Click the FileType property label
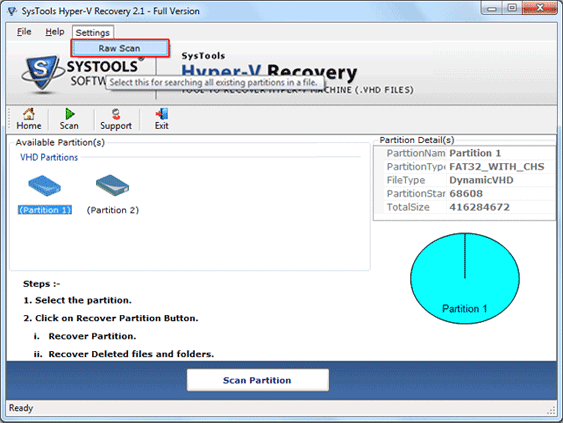The width and height of the screenshot is (563, 423). pos(406,180)
